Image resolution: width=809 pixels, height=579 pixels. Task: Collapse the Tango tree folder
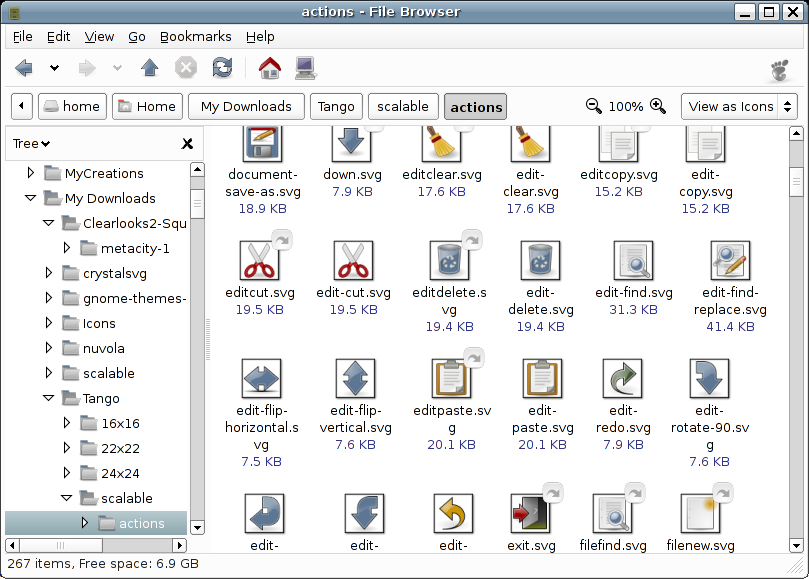tap(48, 398)
